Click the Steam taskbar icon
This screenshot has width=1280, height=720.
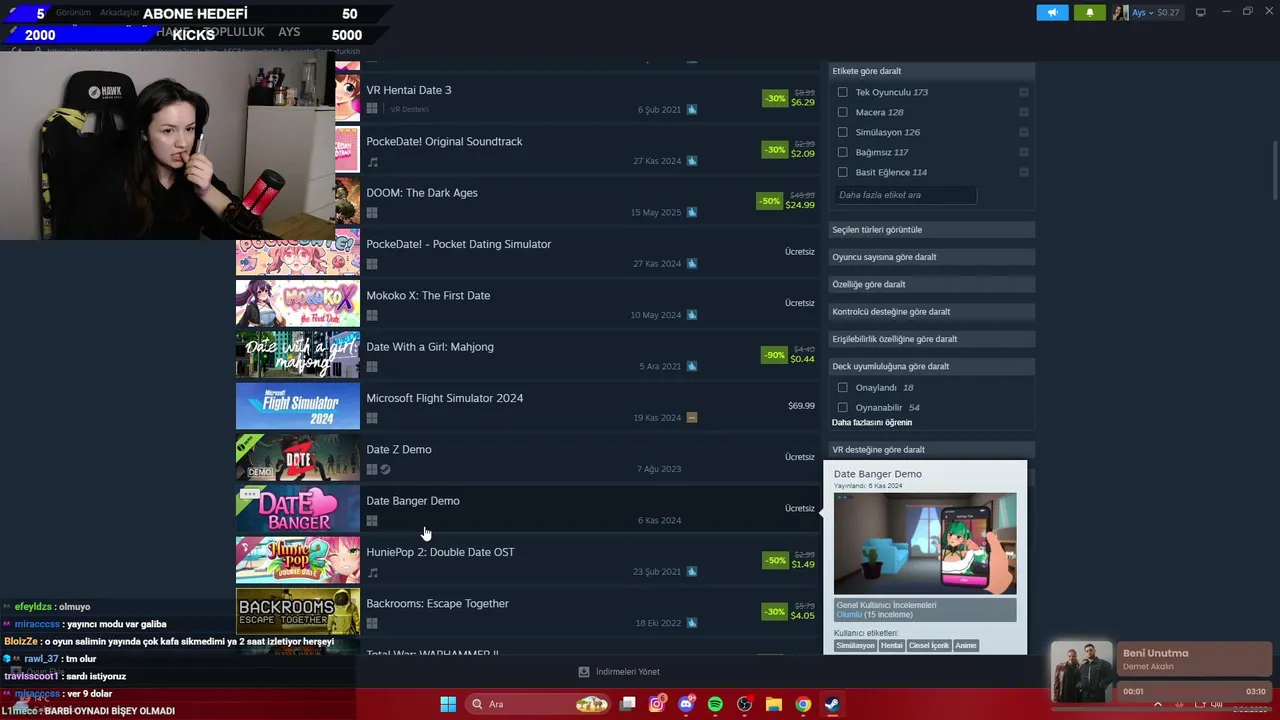pyautogui.click(x=832, y=704)
